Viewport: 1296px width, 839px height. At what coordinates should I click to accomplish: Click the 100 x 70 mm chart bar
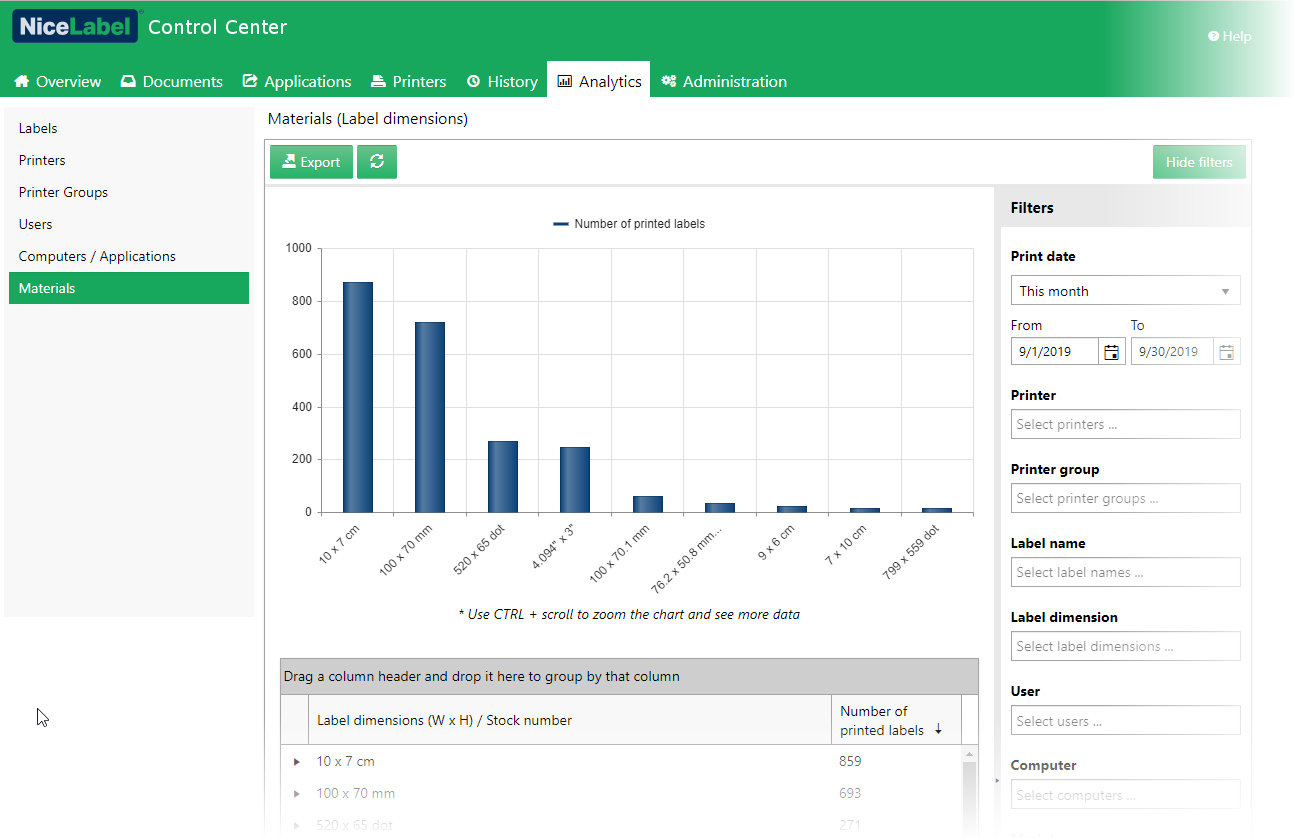point(430,417)
